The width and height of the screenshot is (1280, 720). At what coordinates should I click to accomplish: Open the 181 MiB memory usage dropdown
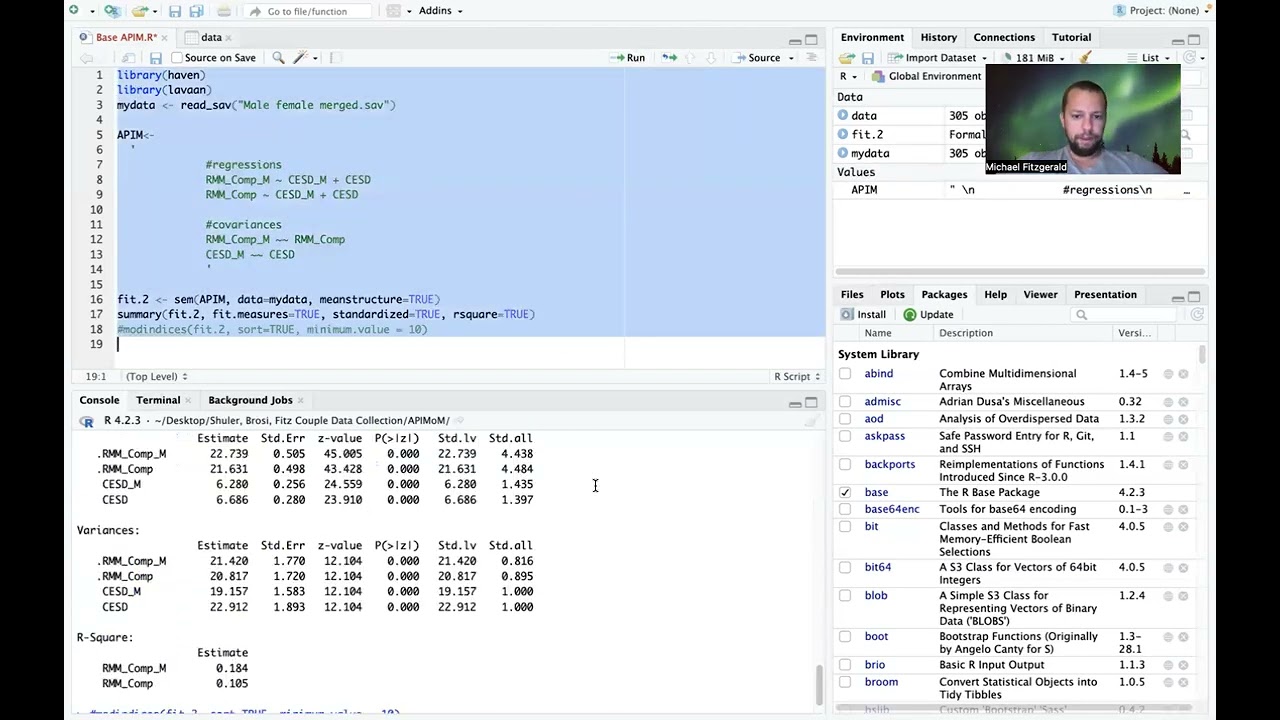(x=1035, y=58)
